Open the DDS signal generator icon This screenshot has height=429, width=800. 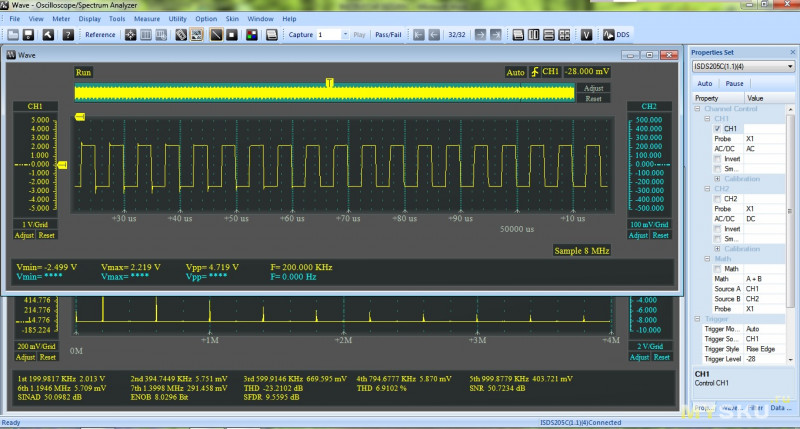coord(616,35)
